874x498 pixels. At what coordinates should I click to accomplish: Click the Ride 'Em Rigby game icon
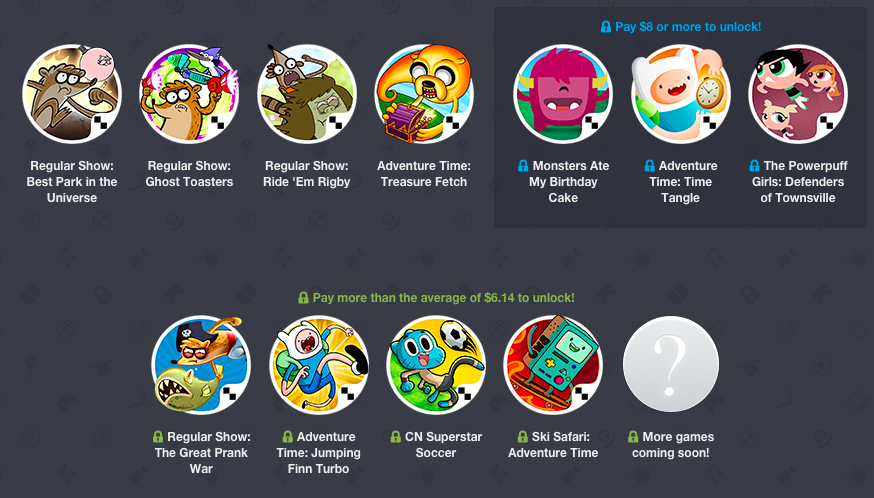pos(307,94)
